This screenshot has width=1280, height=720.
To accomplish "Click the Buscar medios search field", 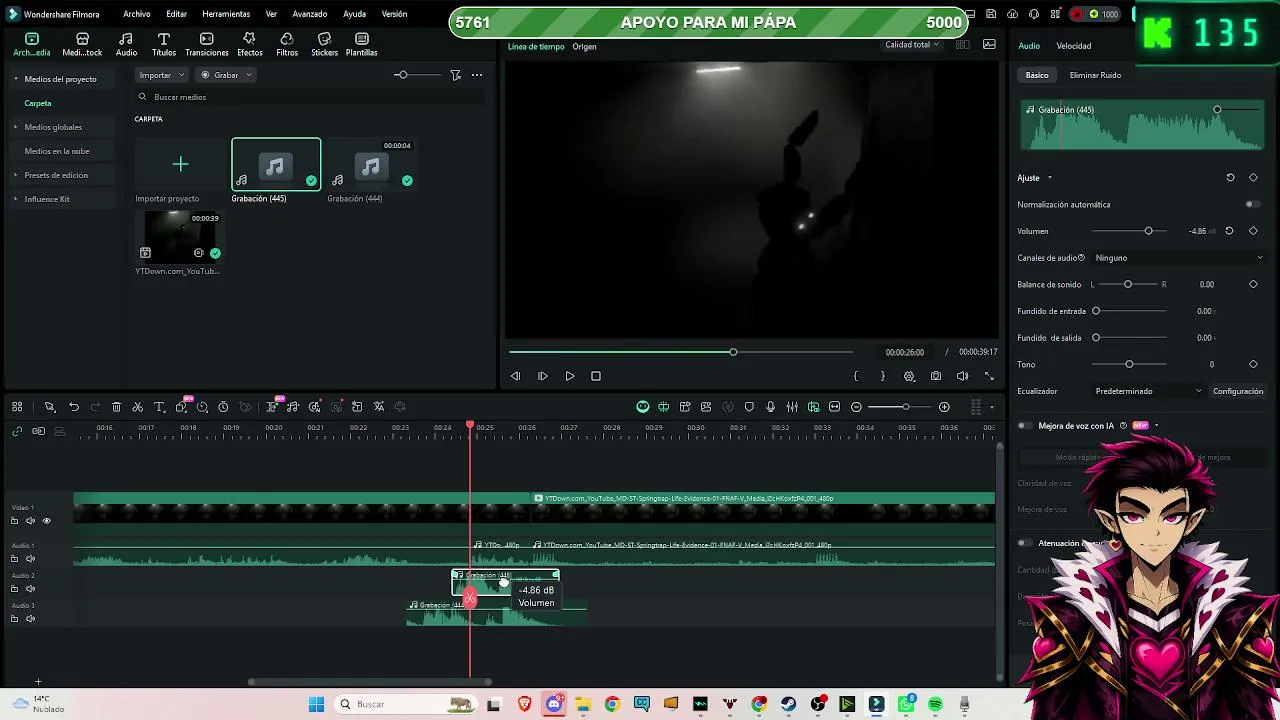I will [x=310, y=97].
